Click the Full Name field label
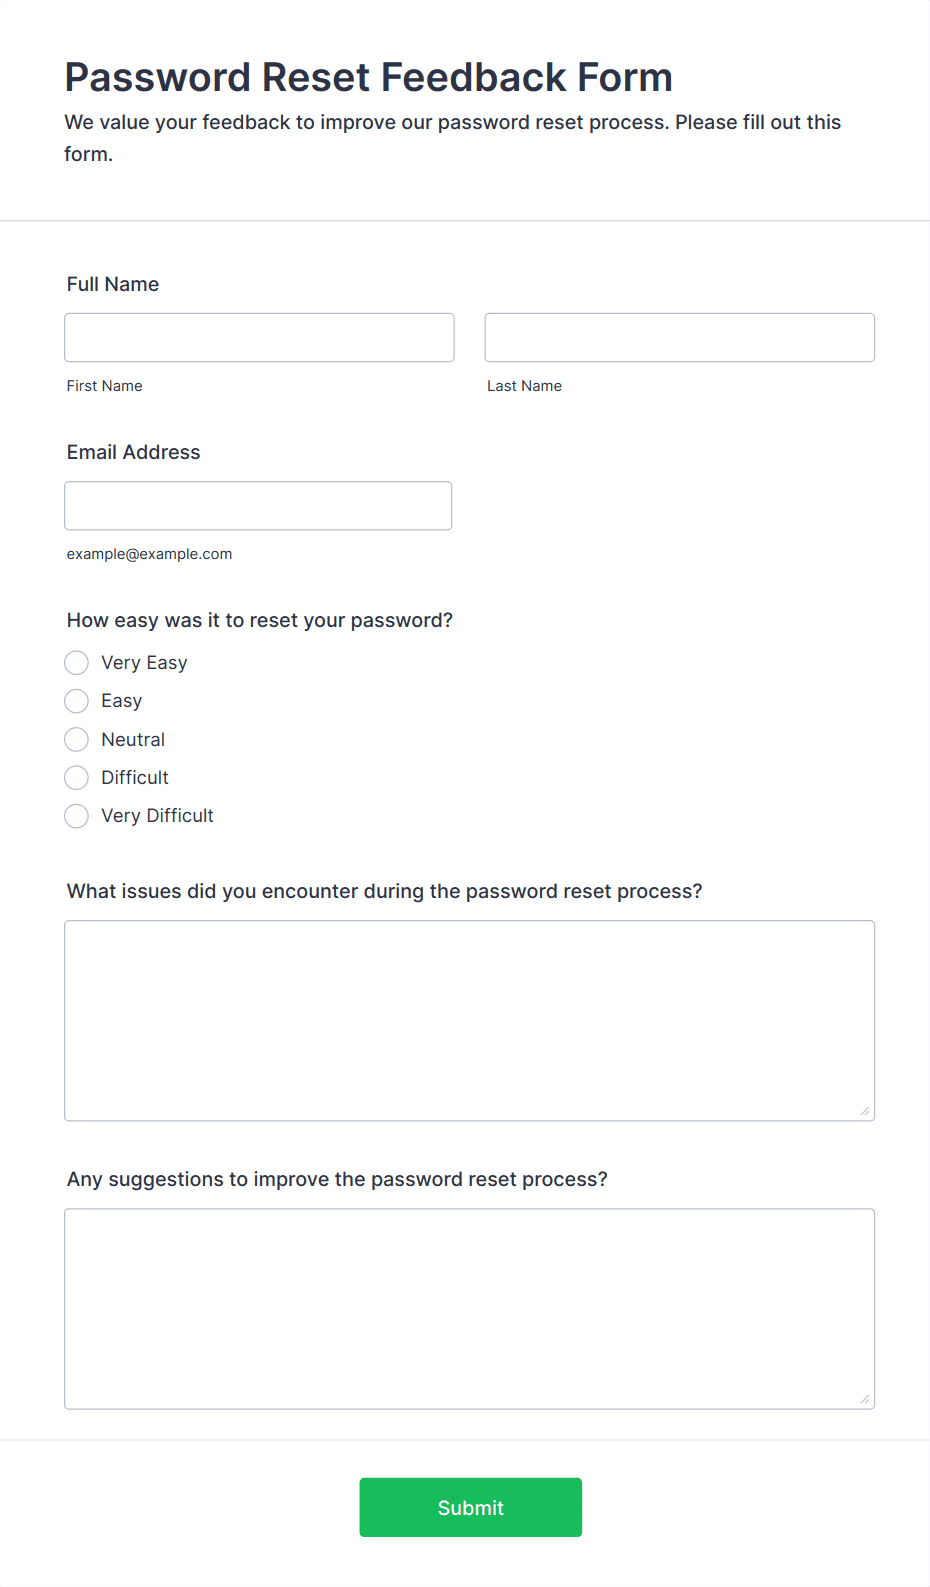This screenshot has width=930, height=1587. [x=113, y=284]
